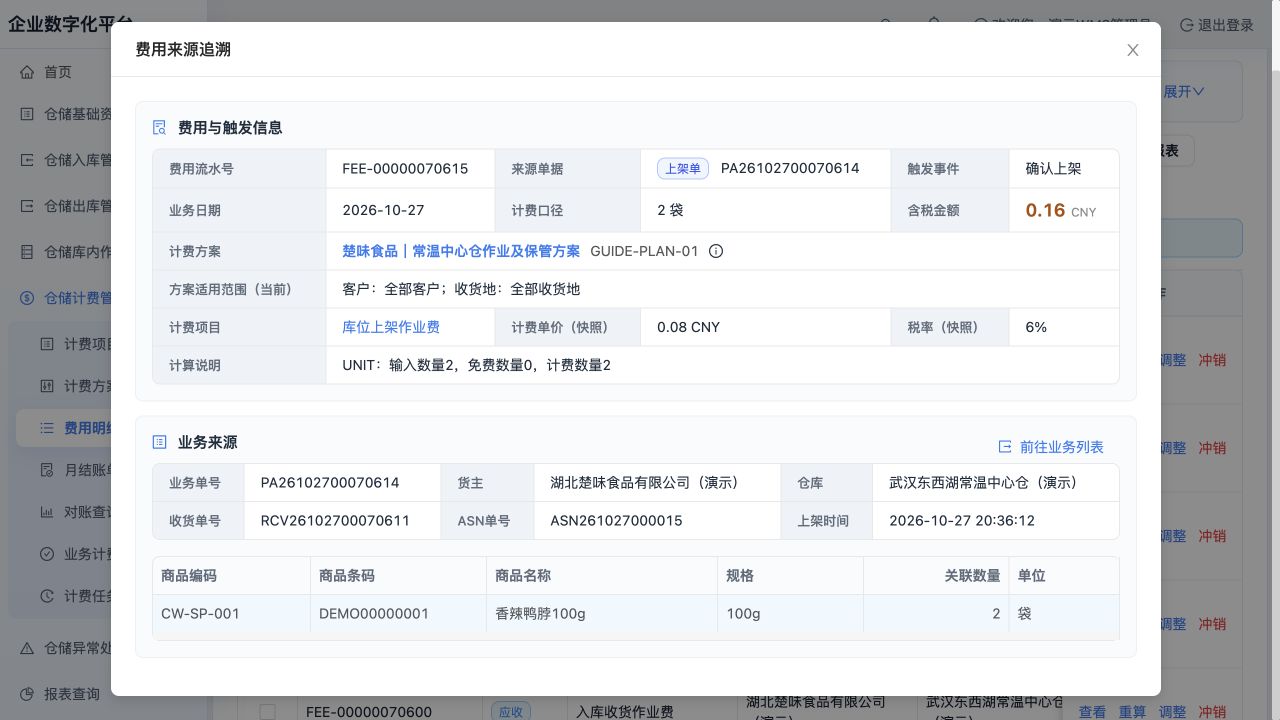This screenshot has width=1280, height=720.
Task: Click 触发事件 value 确认上架
Action: pos(1053,168)
